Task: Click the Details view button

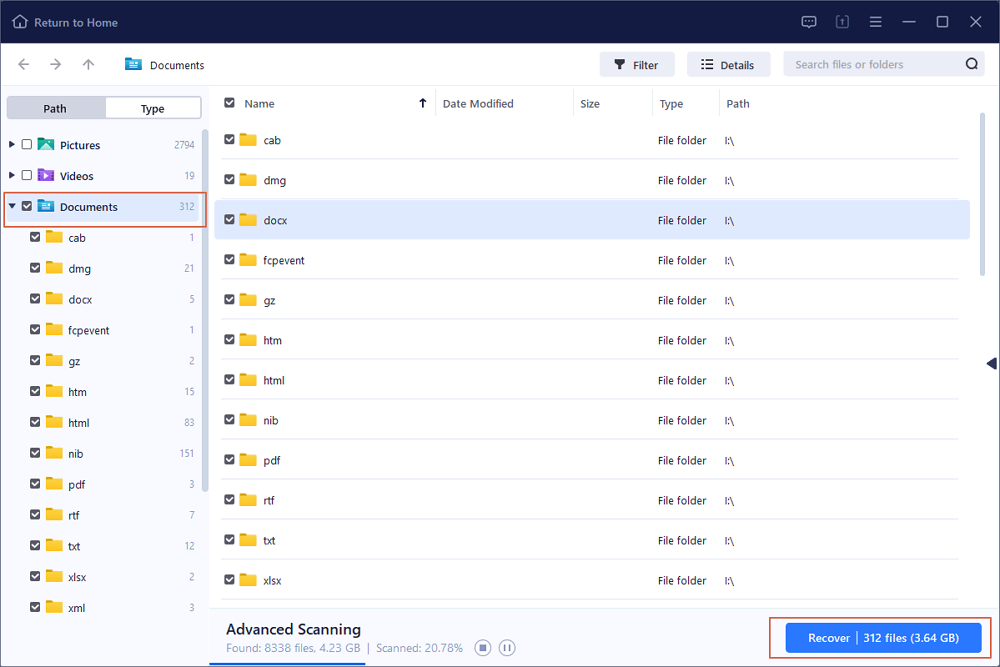Action: 728,64
